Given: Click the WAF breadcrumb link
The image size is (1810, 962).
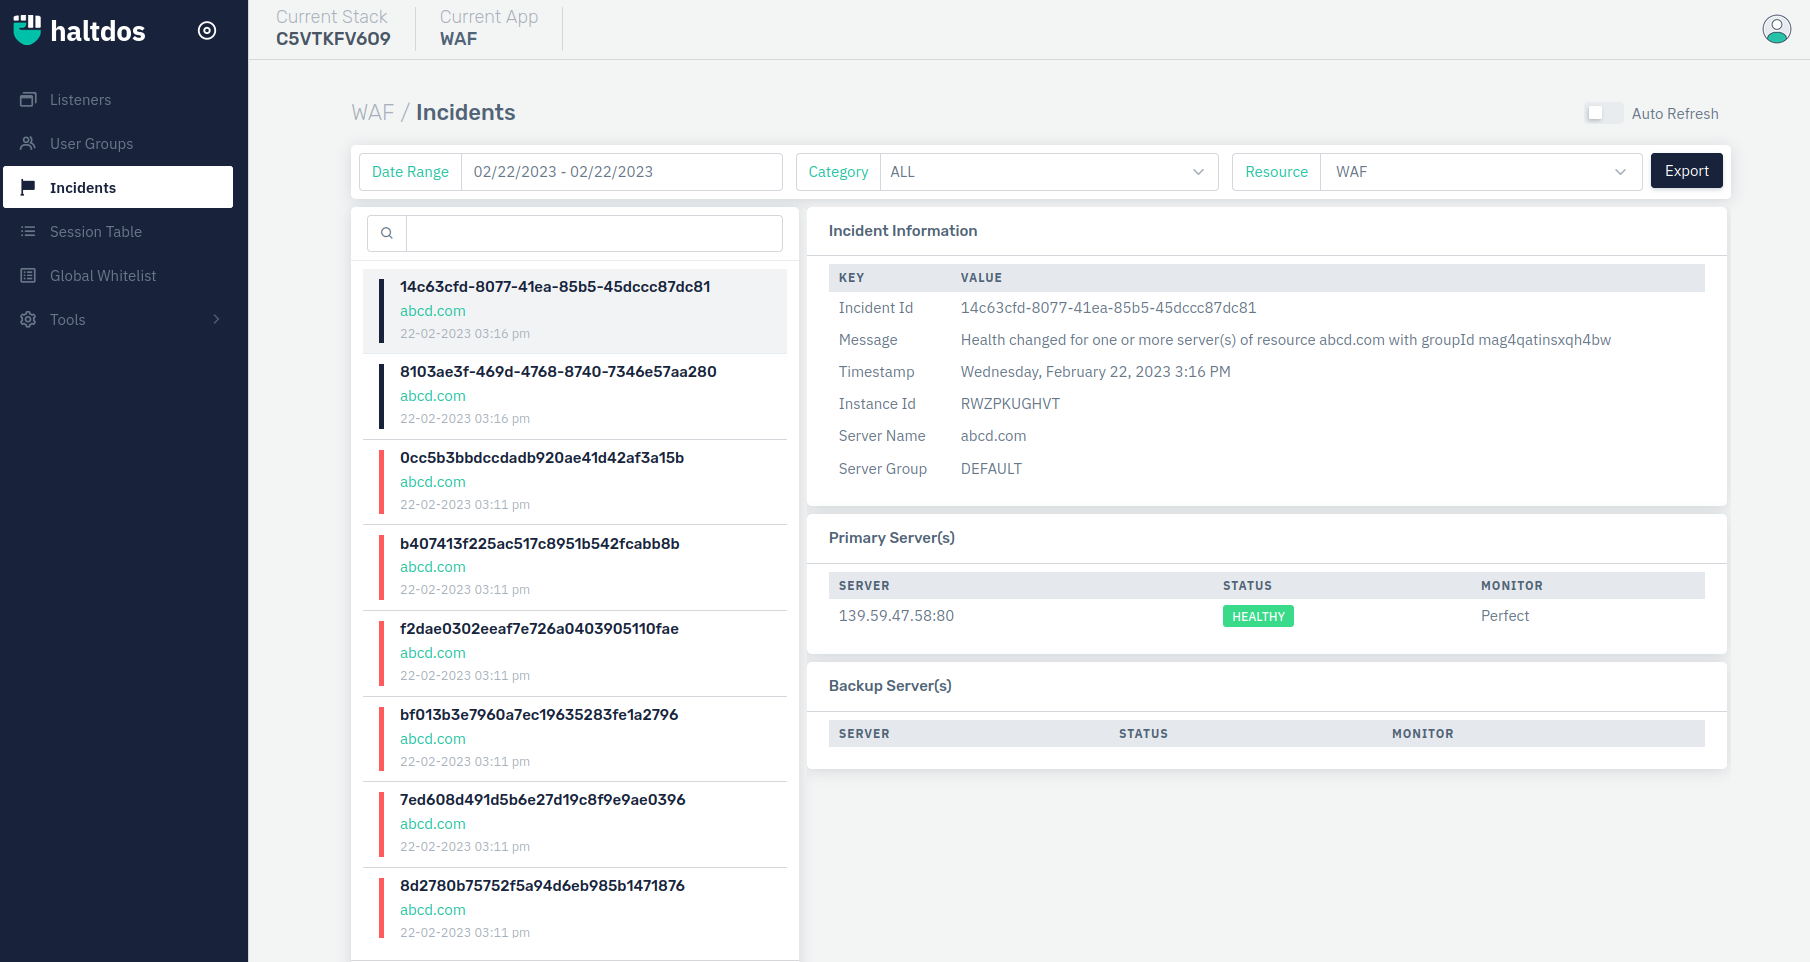Looking at the screenshot, I should click(x=372, y=112).
